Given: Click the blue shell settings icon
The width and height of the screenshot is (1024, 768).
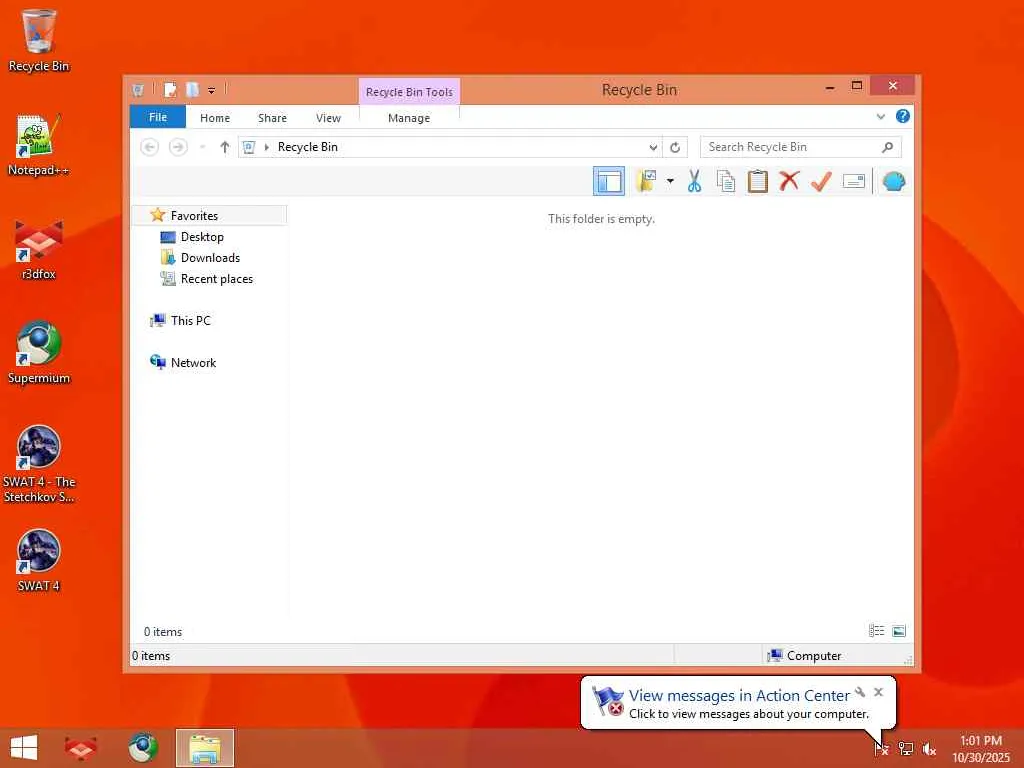Looking at the screenshot, I should [x=893, y=181].
